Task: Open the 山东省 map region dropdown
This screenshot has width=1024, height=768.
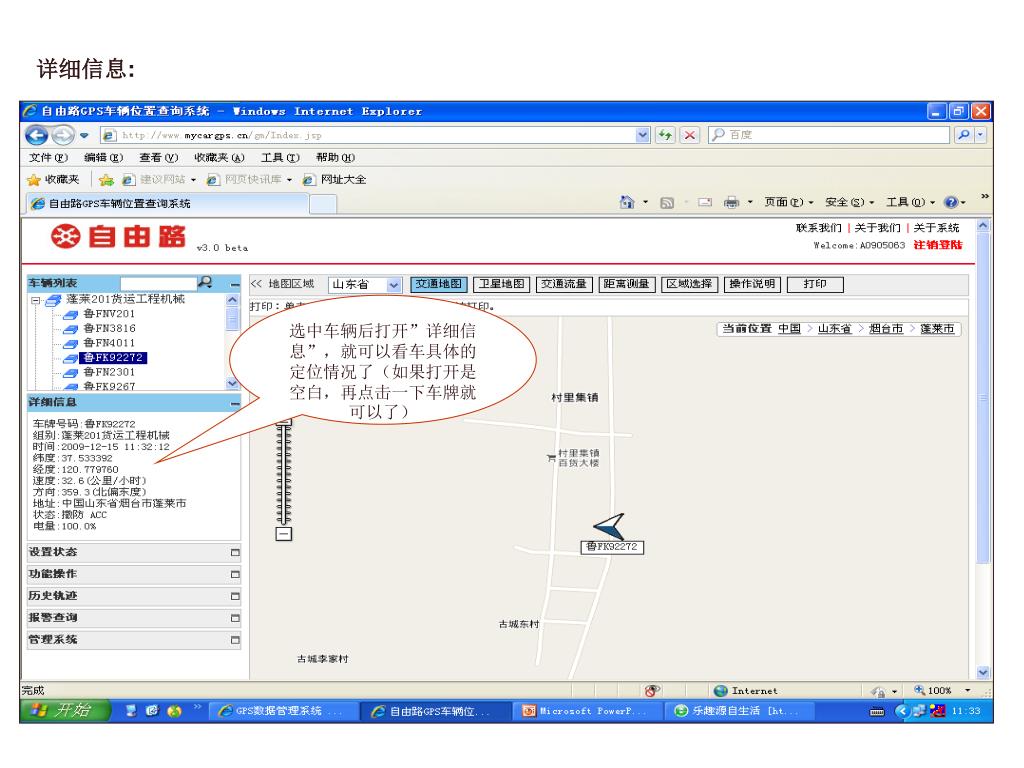Action: tap(393, 285)
